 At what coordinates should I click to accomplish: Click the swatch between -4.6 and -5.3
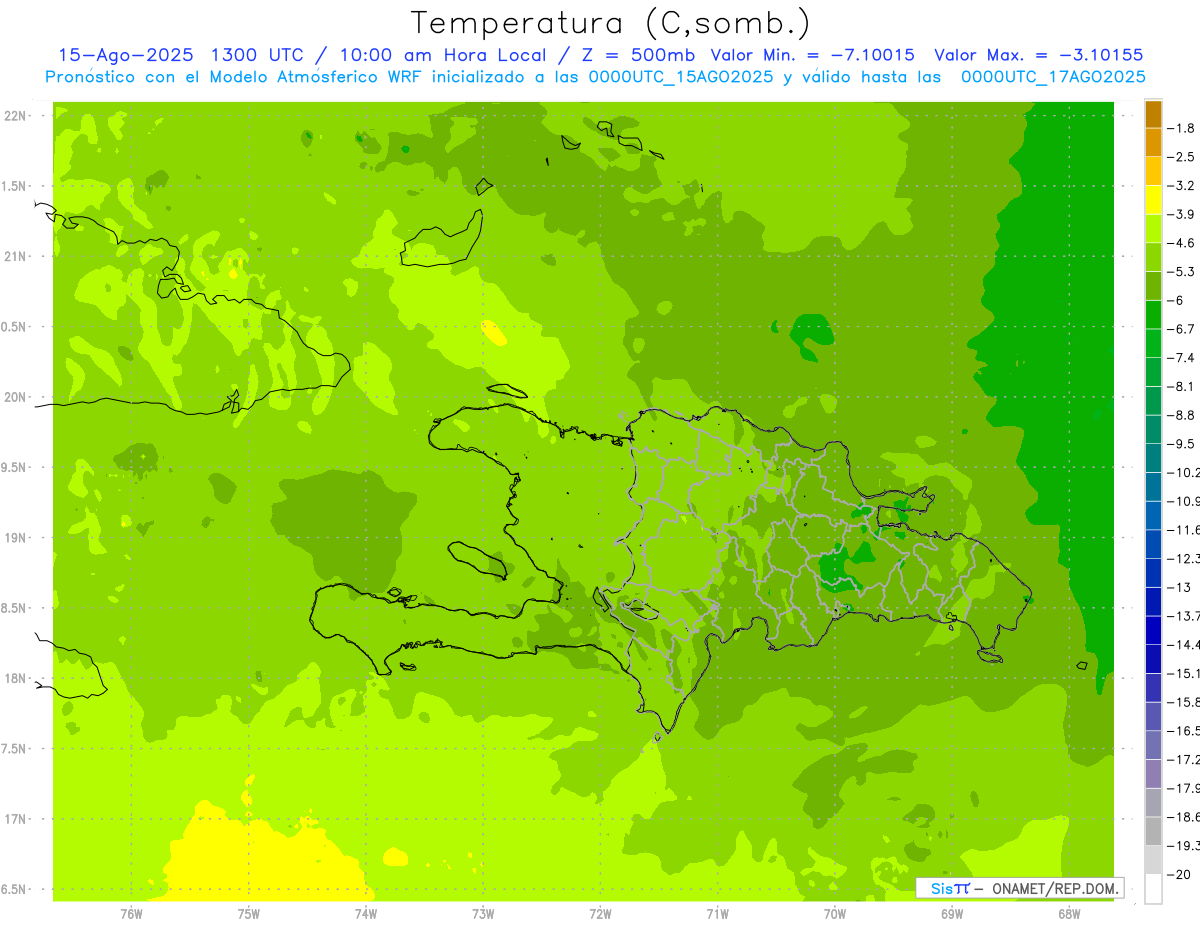1153,257
